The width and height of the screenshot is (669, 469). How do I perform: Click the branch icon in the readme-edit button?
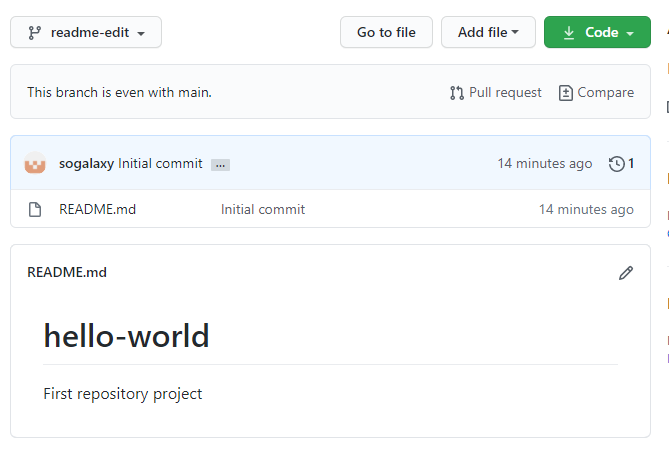[35, 33]
